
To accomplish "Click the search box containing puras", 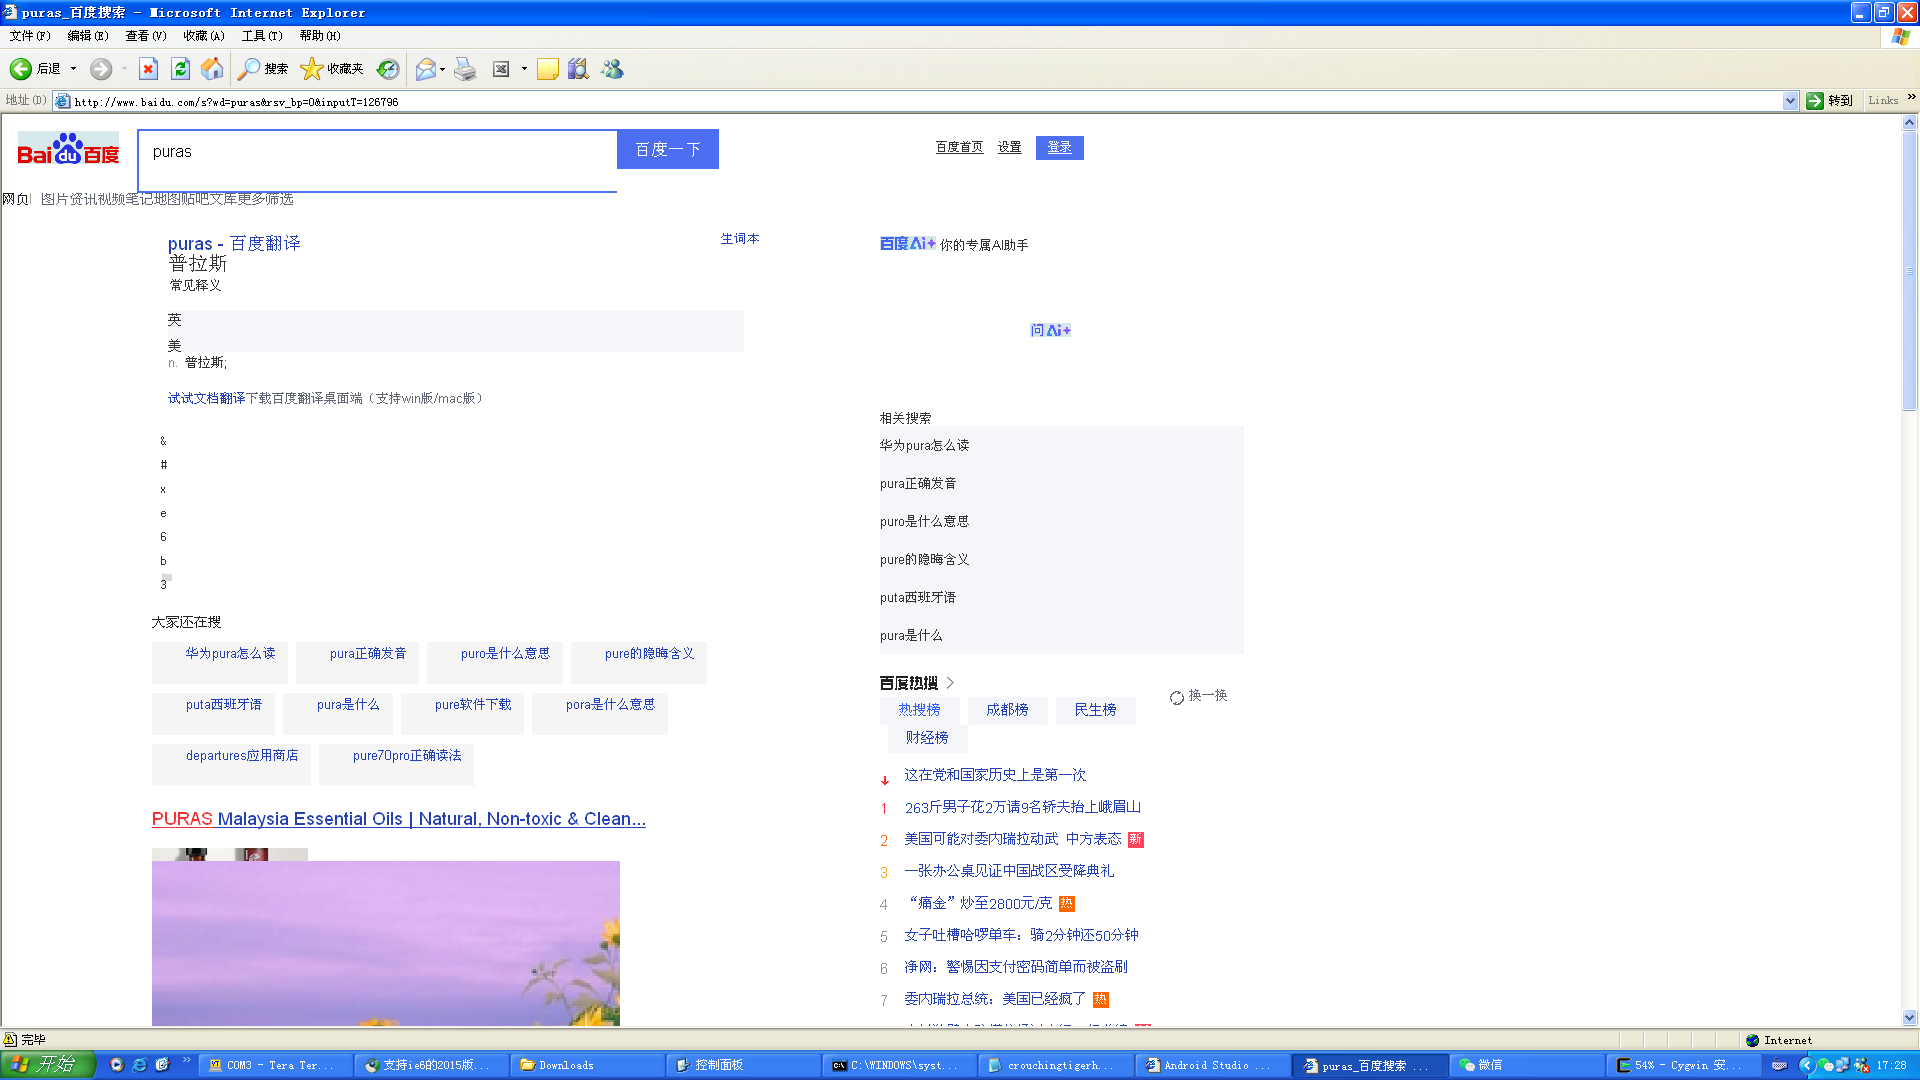I will [x=378, y=161].
